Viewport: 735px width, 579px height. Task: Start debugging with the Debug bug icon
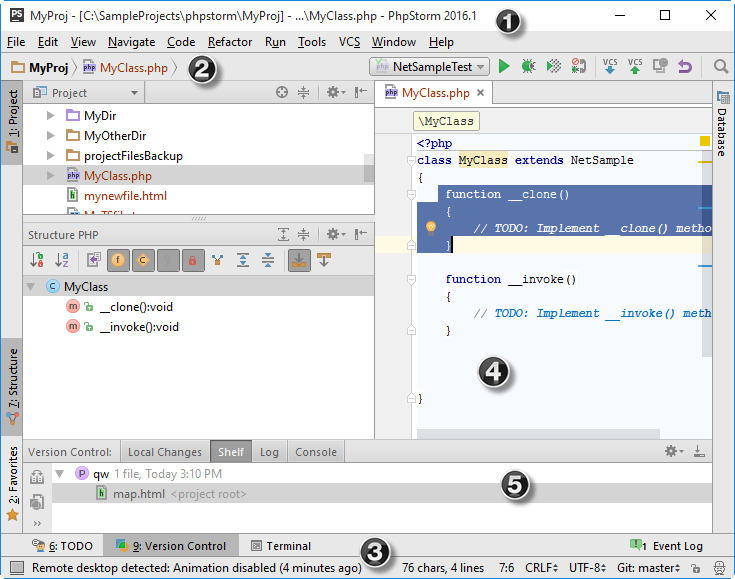tap(528, 67)
